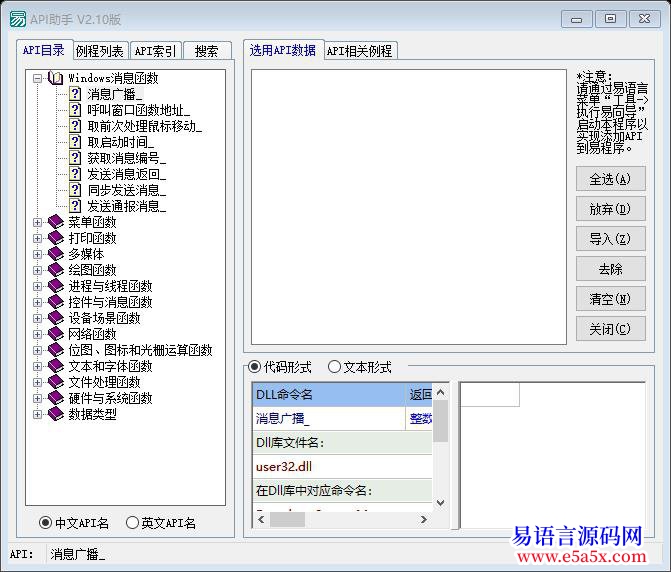The image size is (671, 572).
Task: Click the question icon beside 取前次处理鼠标移动_
Action: (75, 126)
